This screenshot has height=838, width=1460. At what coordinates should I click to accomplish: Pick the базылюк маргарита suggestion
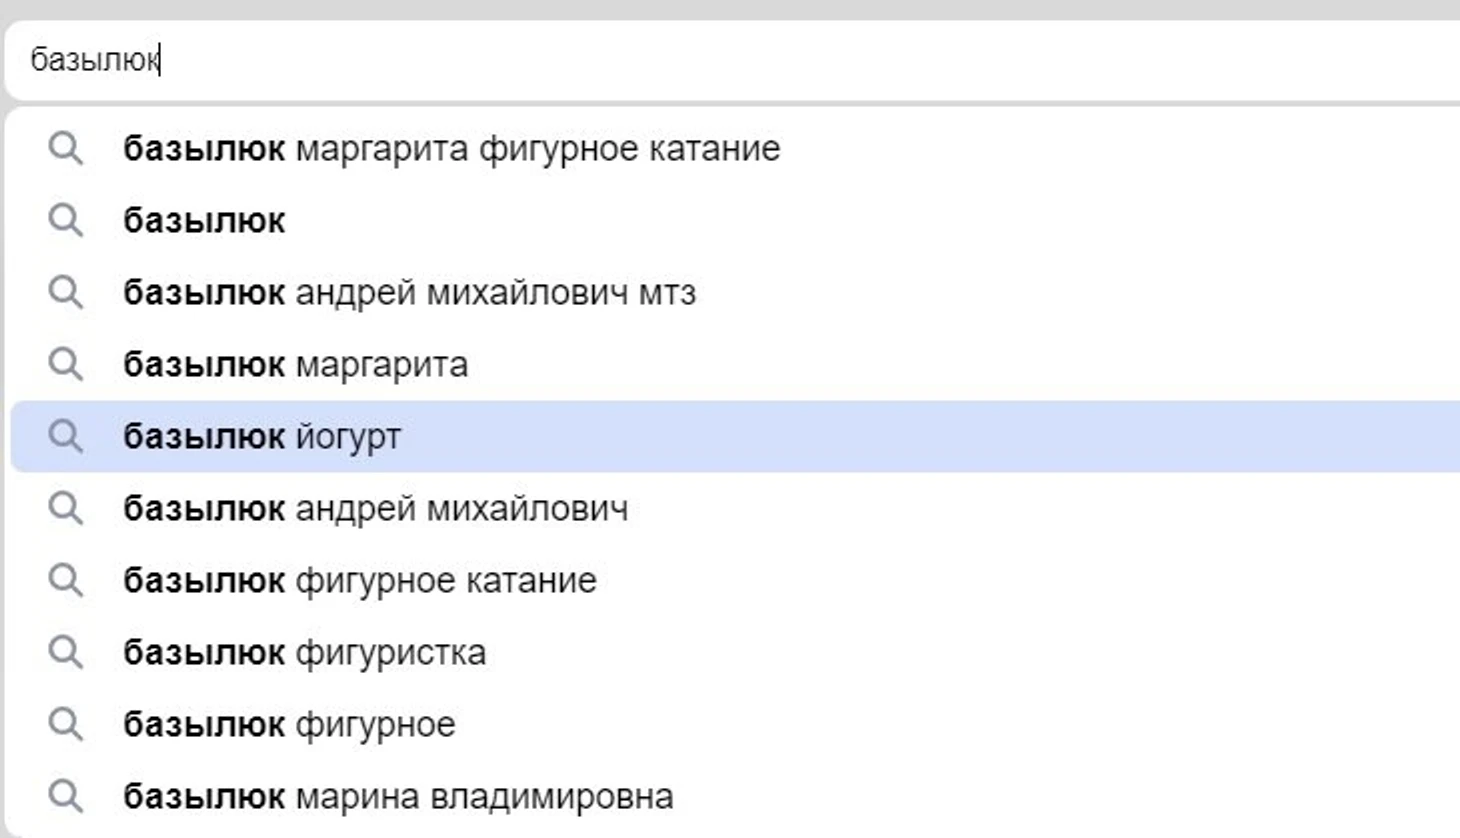[x=295, y=365]
